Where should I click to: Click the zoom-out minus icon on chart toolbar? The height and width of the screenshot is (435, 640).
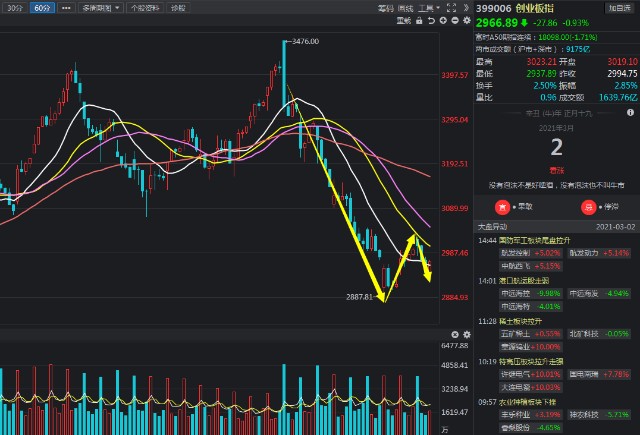click(455, 20)
